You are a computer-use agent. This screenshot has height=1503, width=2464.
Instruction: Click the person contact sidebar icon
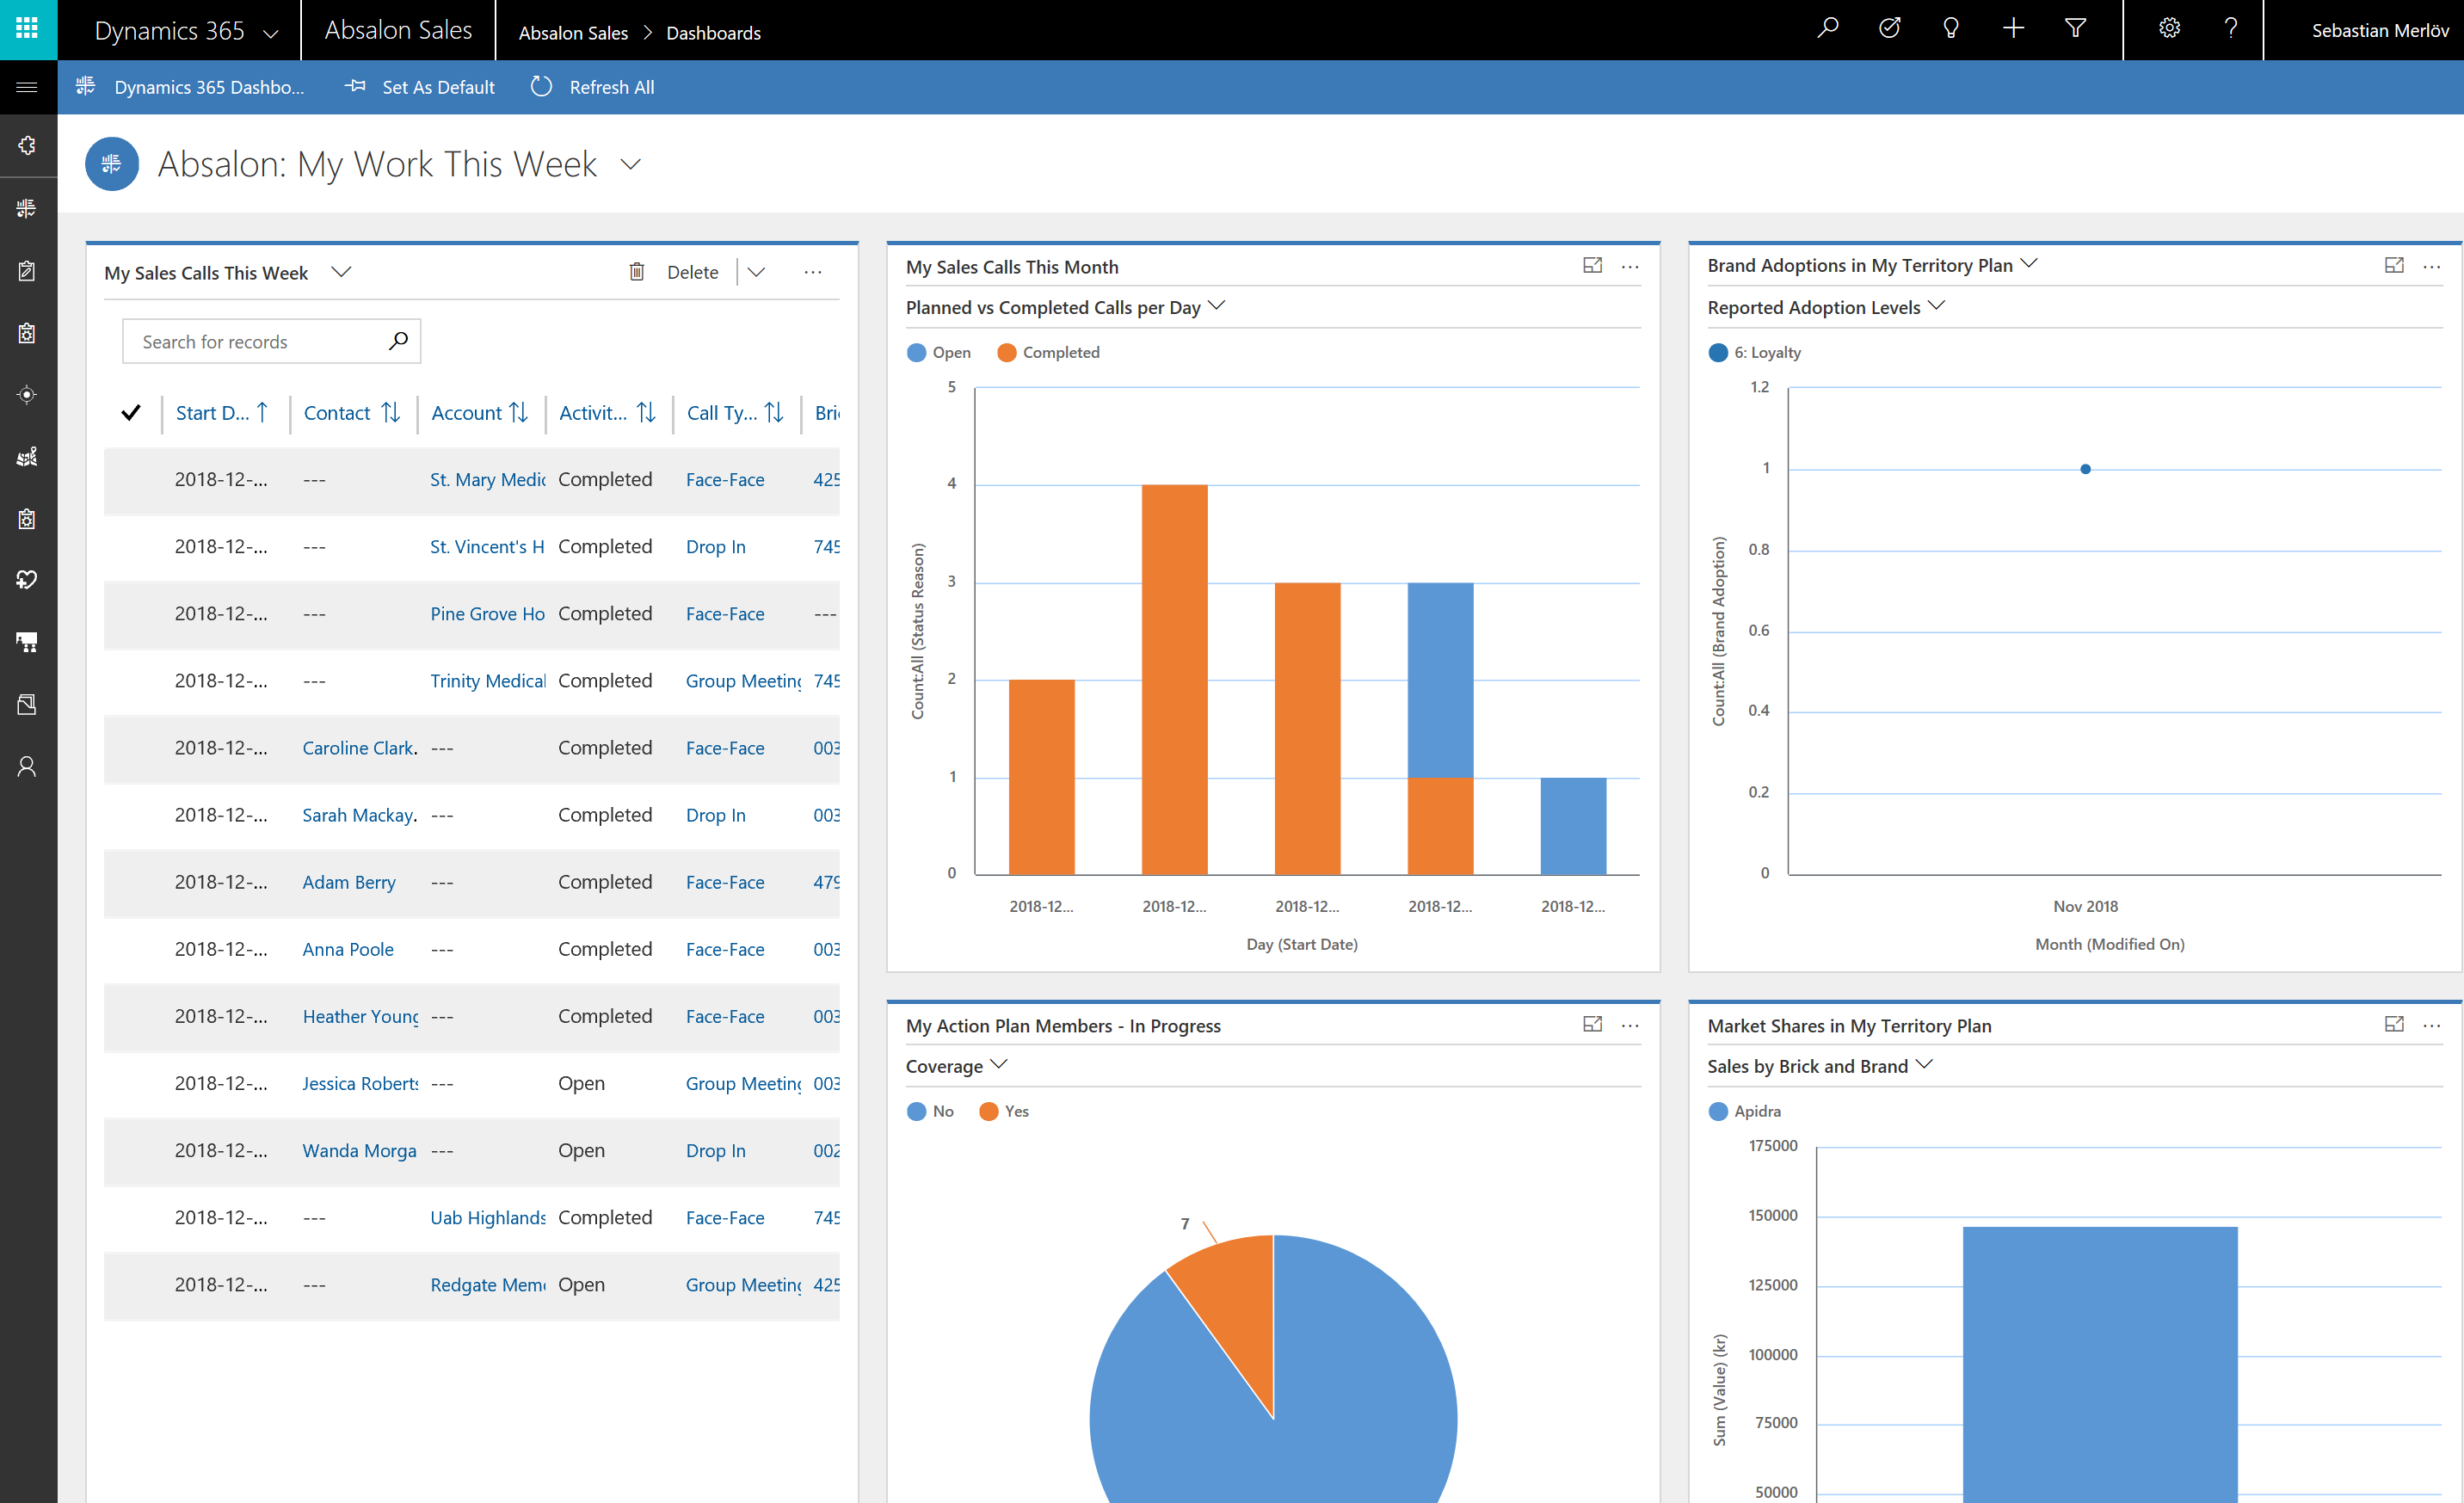pos(28,766)
